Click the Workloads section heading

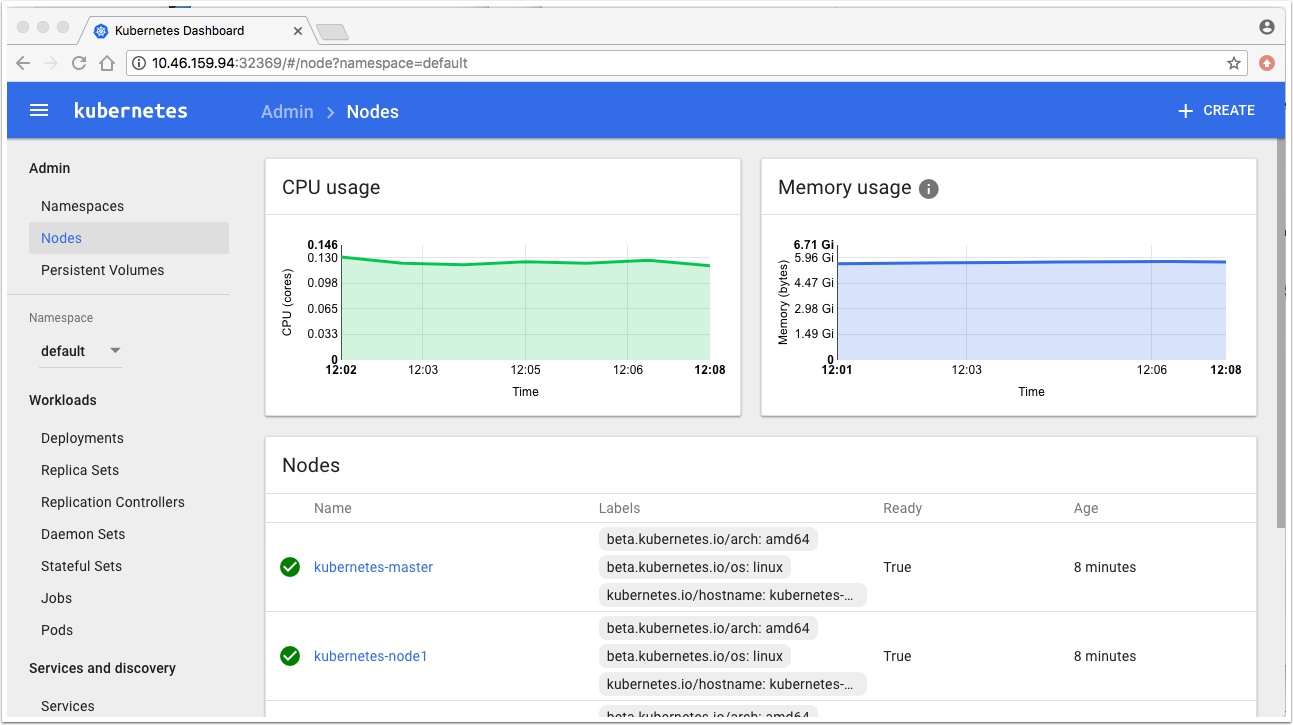click(x=63, y=400)
